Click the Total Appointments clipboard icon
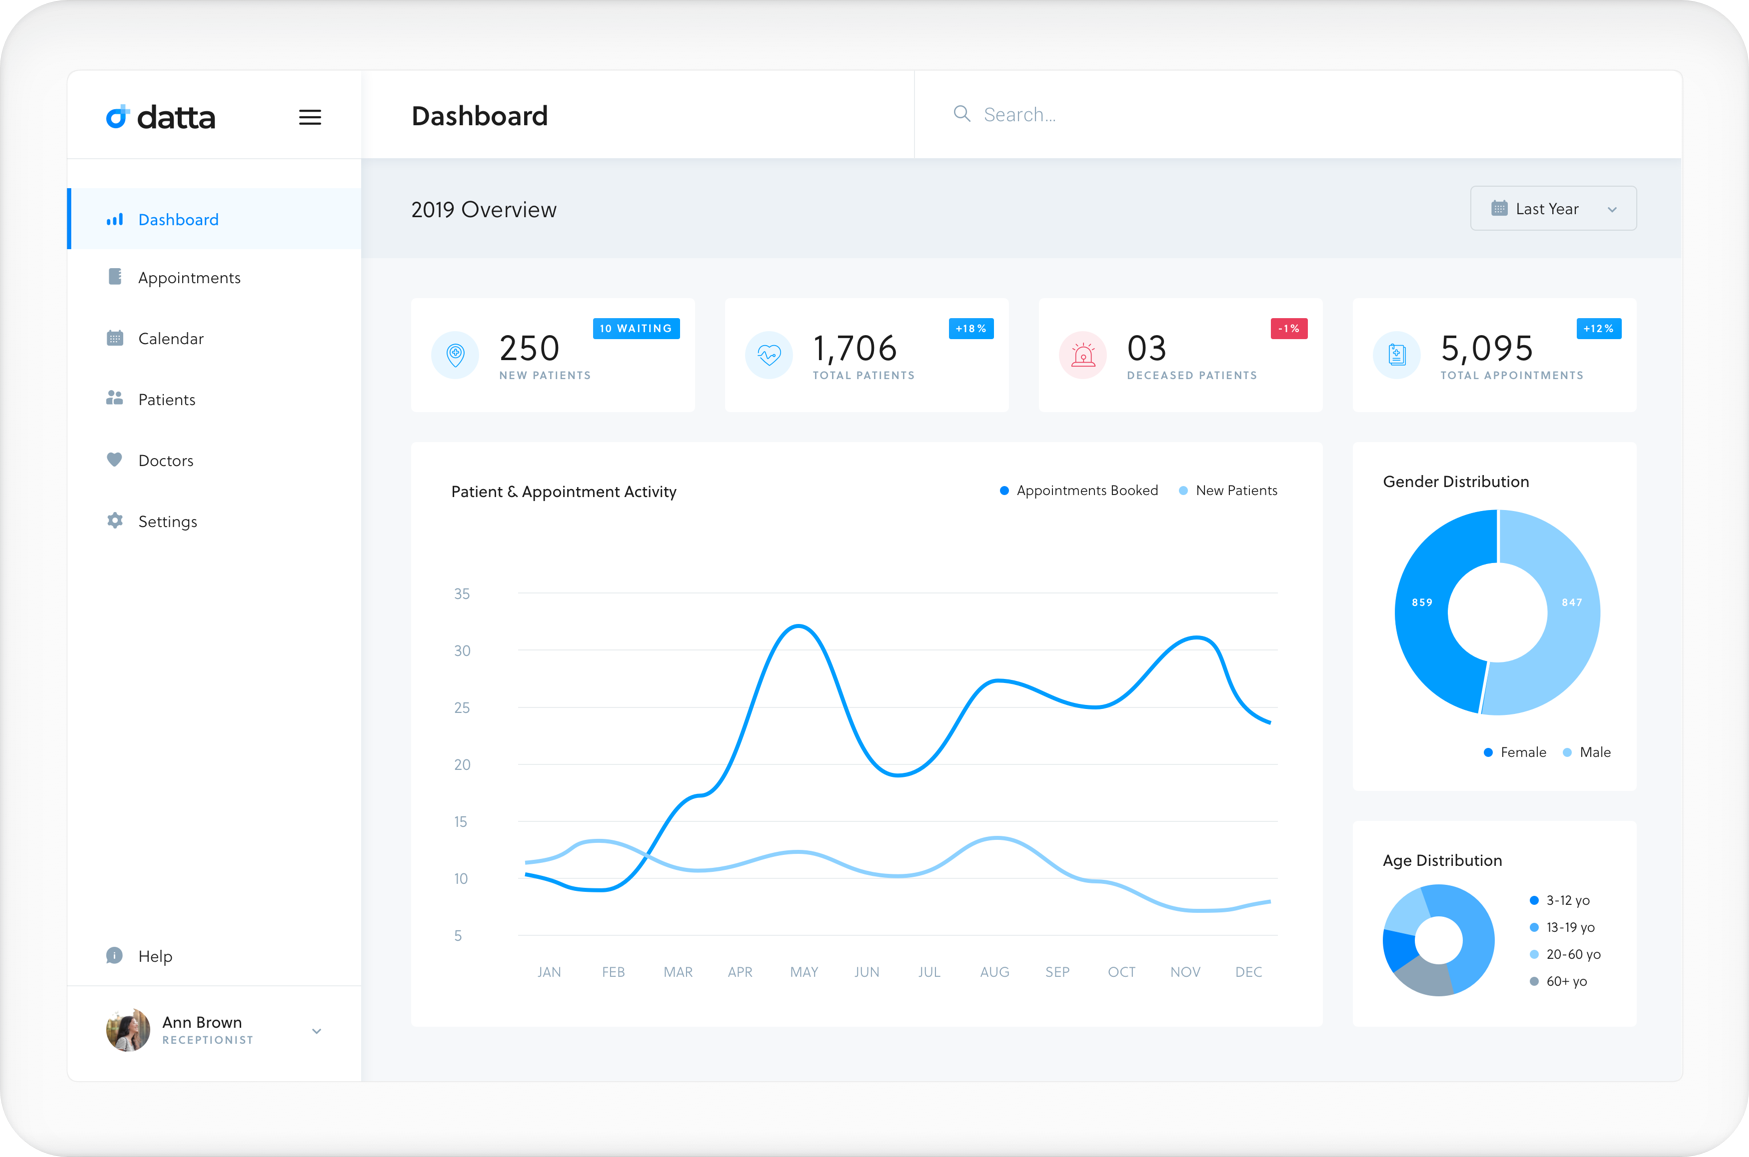This screenshot has width=1749, height=1157. click(x=1397, y=355)
